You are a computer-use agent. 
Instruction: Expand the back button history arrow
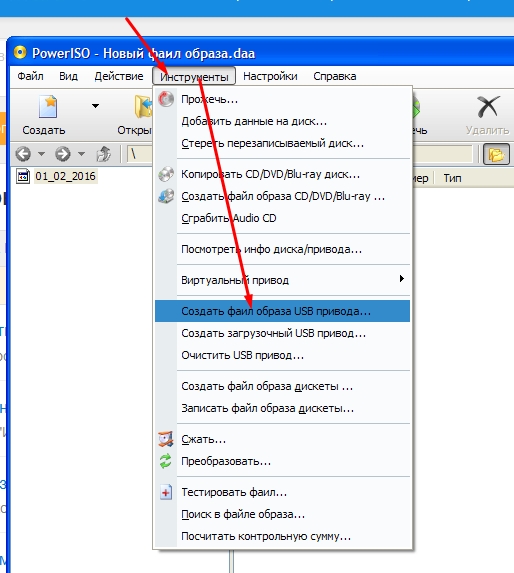pyautogui.click(x=41, y=154)
